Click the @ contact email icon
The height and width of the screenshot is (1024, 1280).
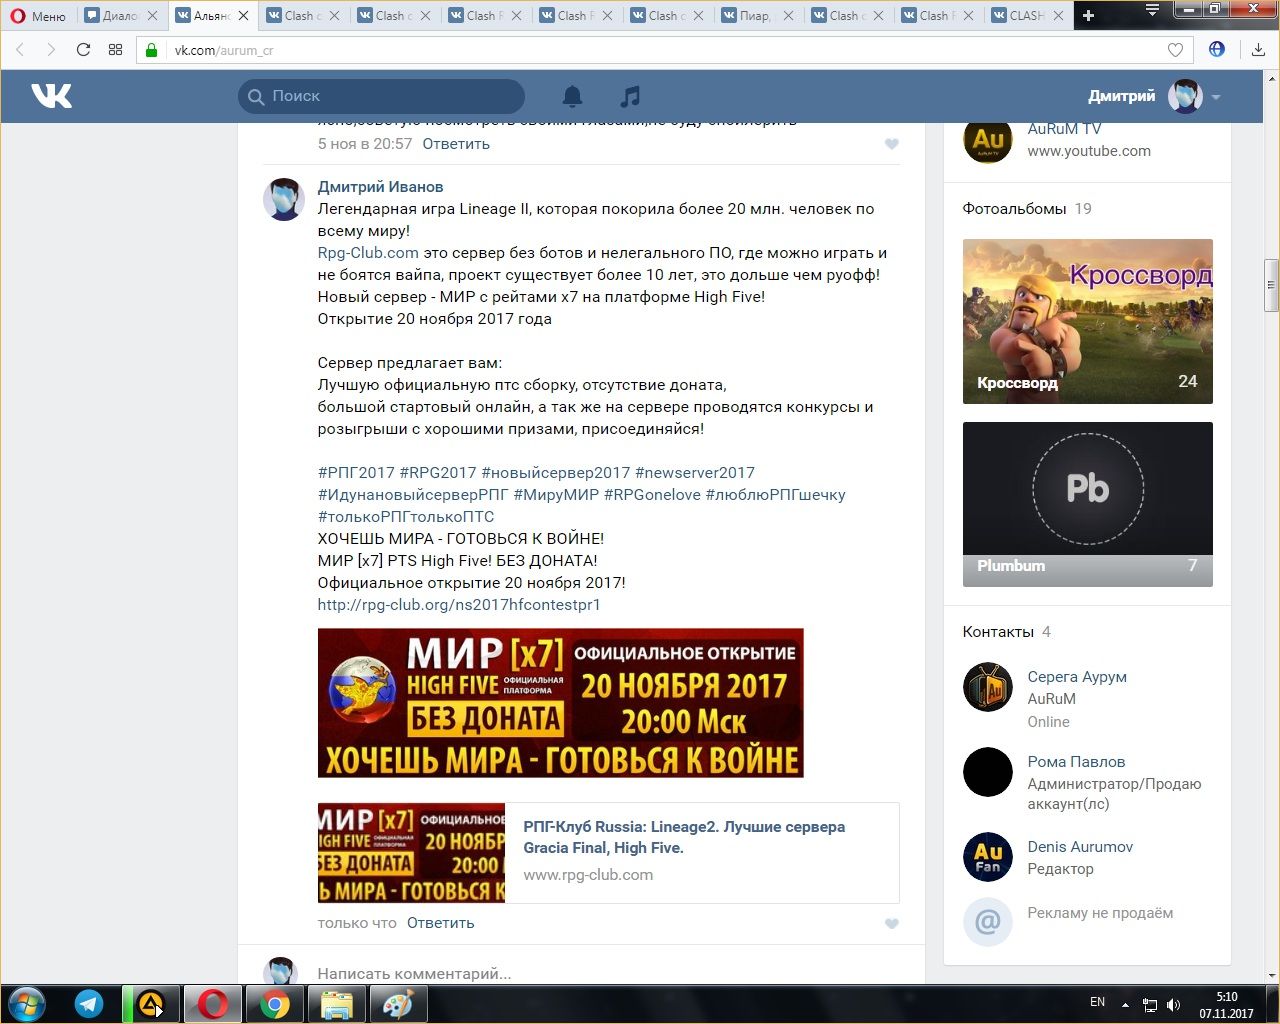pyautogui.click(x=988, y=921)
